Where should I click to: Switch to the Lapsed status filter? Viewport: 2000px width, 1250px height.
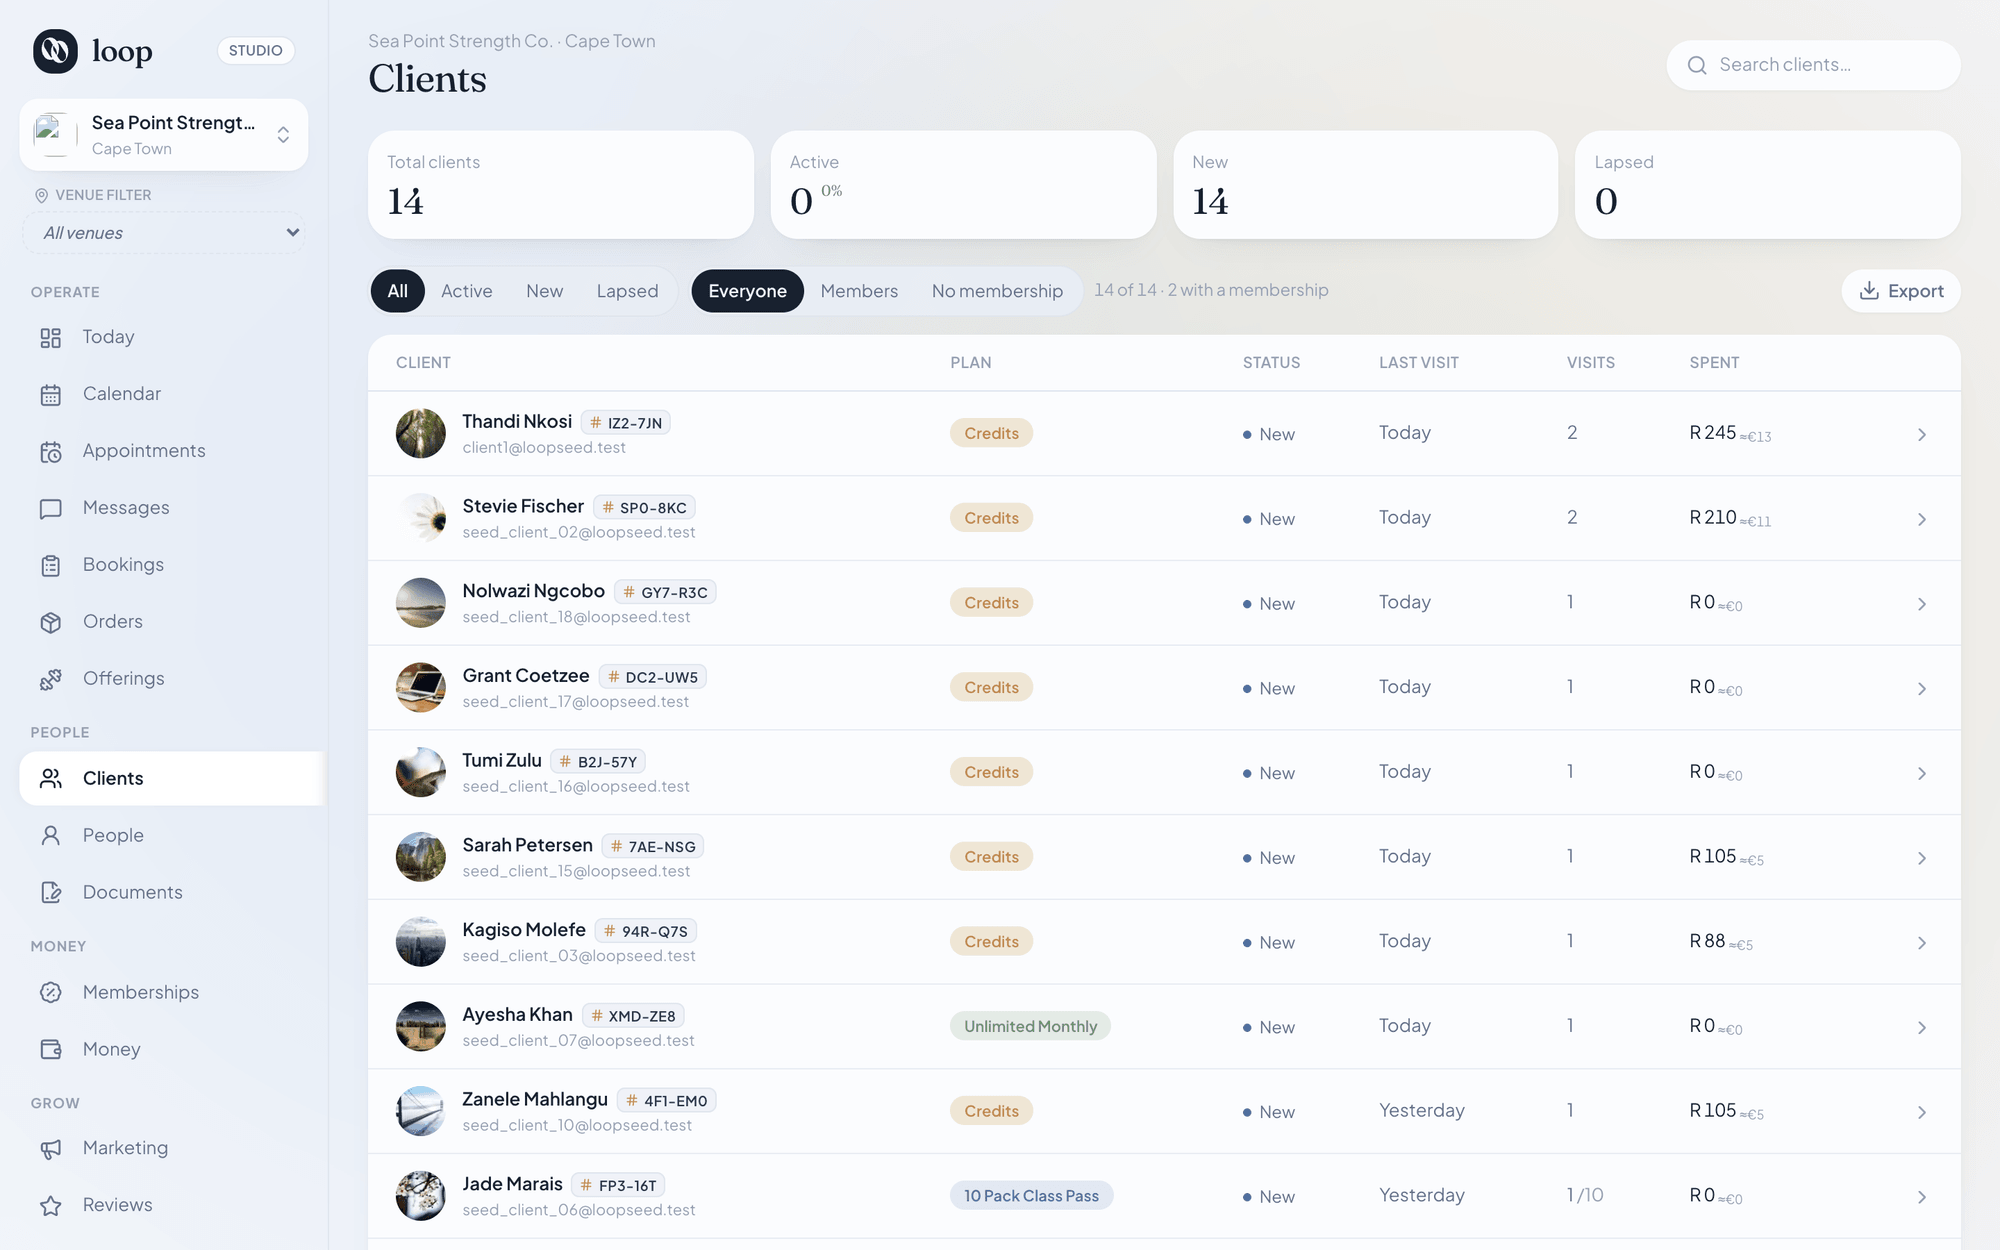pyautogui.click(x=628, y=291)
